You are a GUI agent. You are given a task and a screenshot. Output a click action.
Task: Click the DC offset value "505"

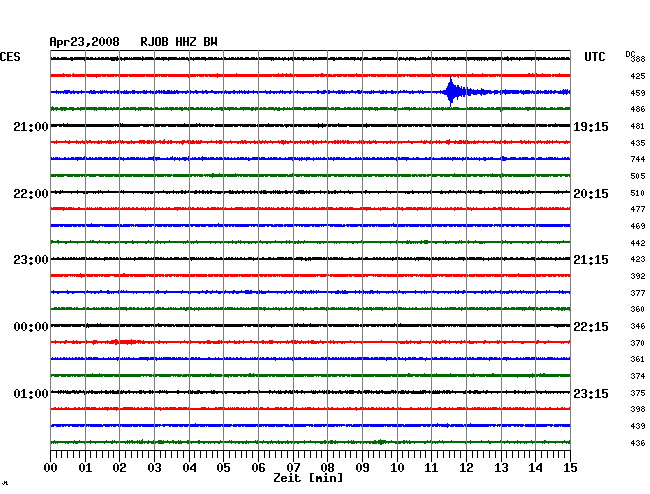(638, 177)
